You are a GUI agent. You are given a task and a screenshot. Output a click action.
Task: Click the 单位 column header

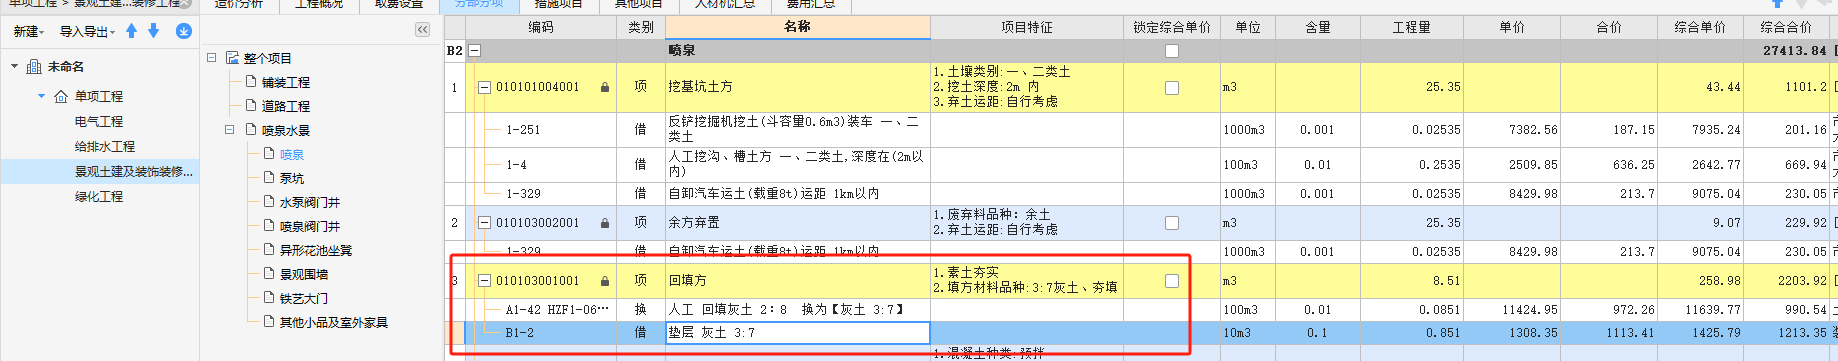pyautogui.click(x=1248, y=27)
